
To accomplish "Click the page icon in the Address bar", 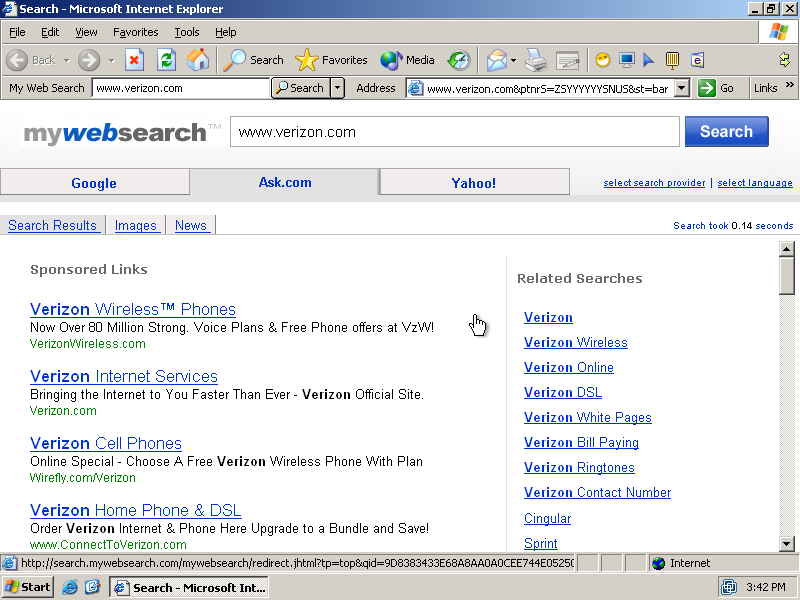I will [416, 88].
